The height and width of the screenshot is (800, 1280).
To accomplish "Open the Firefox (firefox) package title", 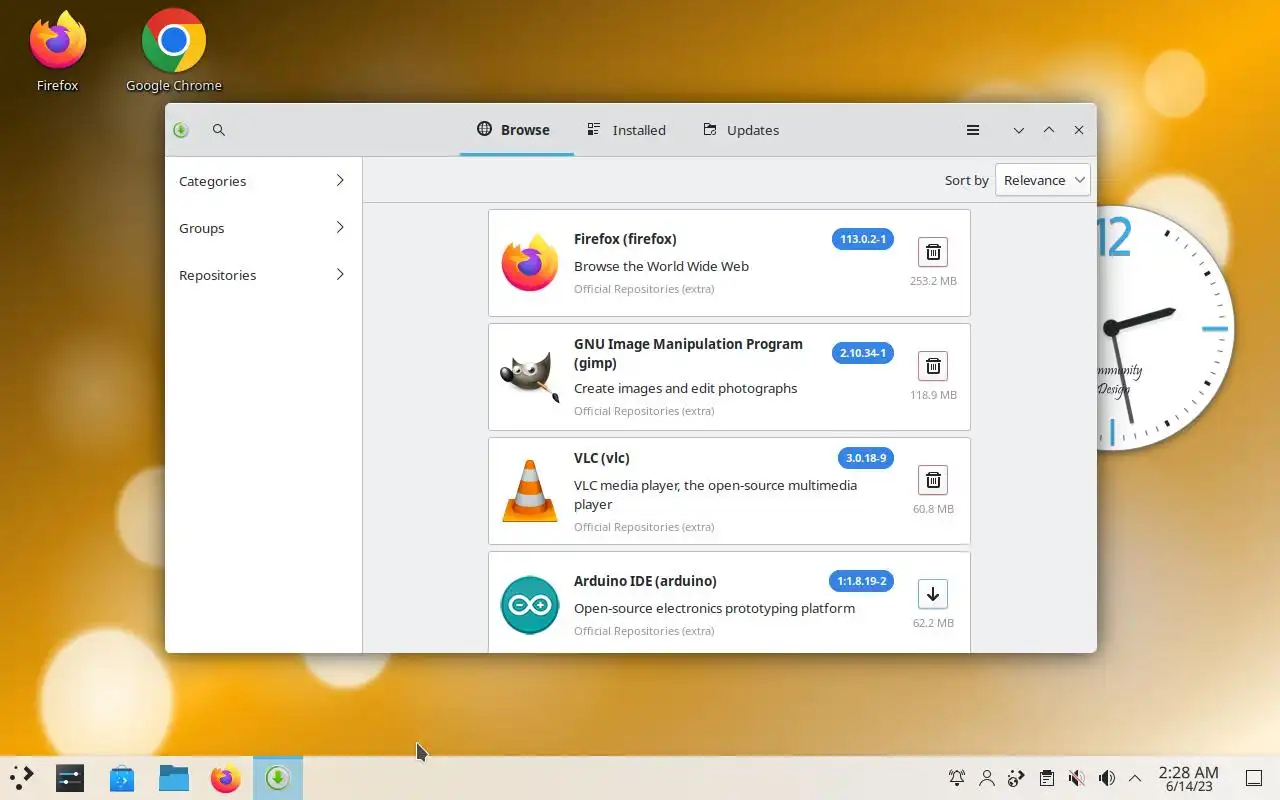I will [625, 239].
